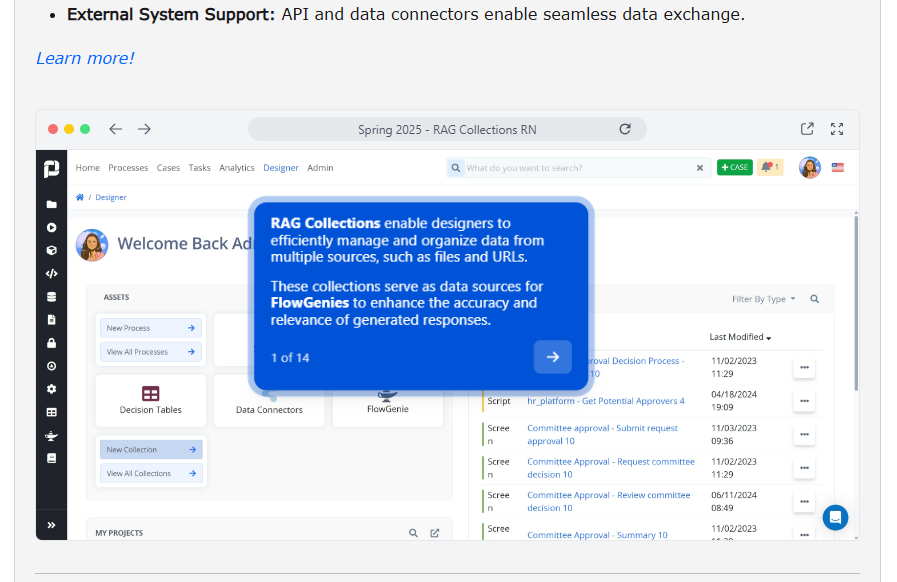This screenshot has width=897, height=582.
Task: Follow the Learn more! link
Action: tap(85, 58)
